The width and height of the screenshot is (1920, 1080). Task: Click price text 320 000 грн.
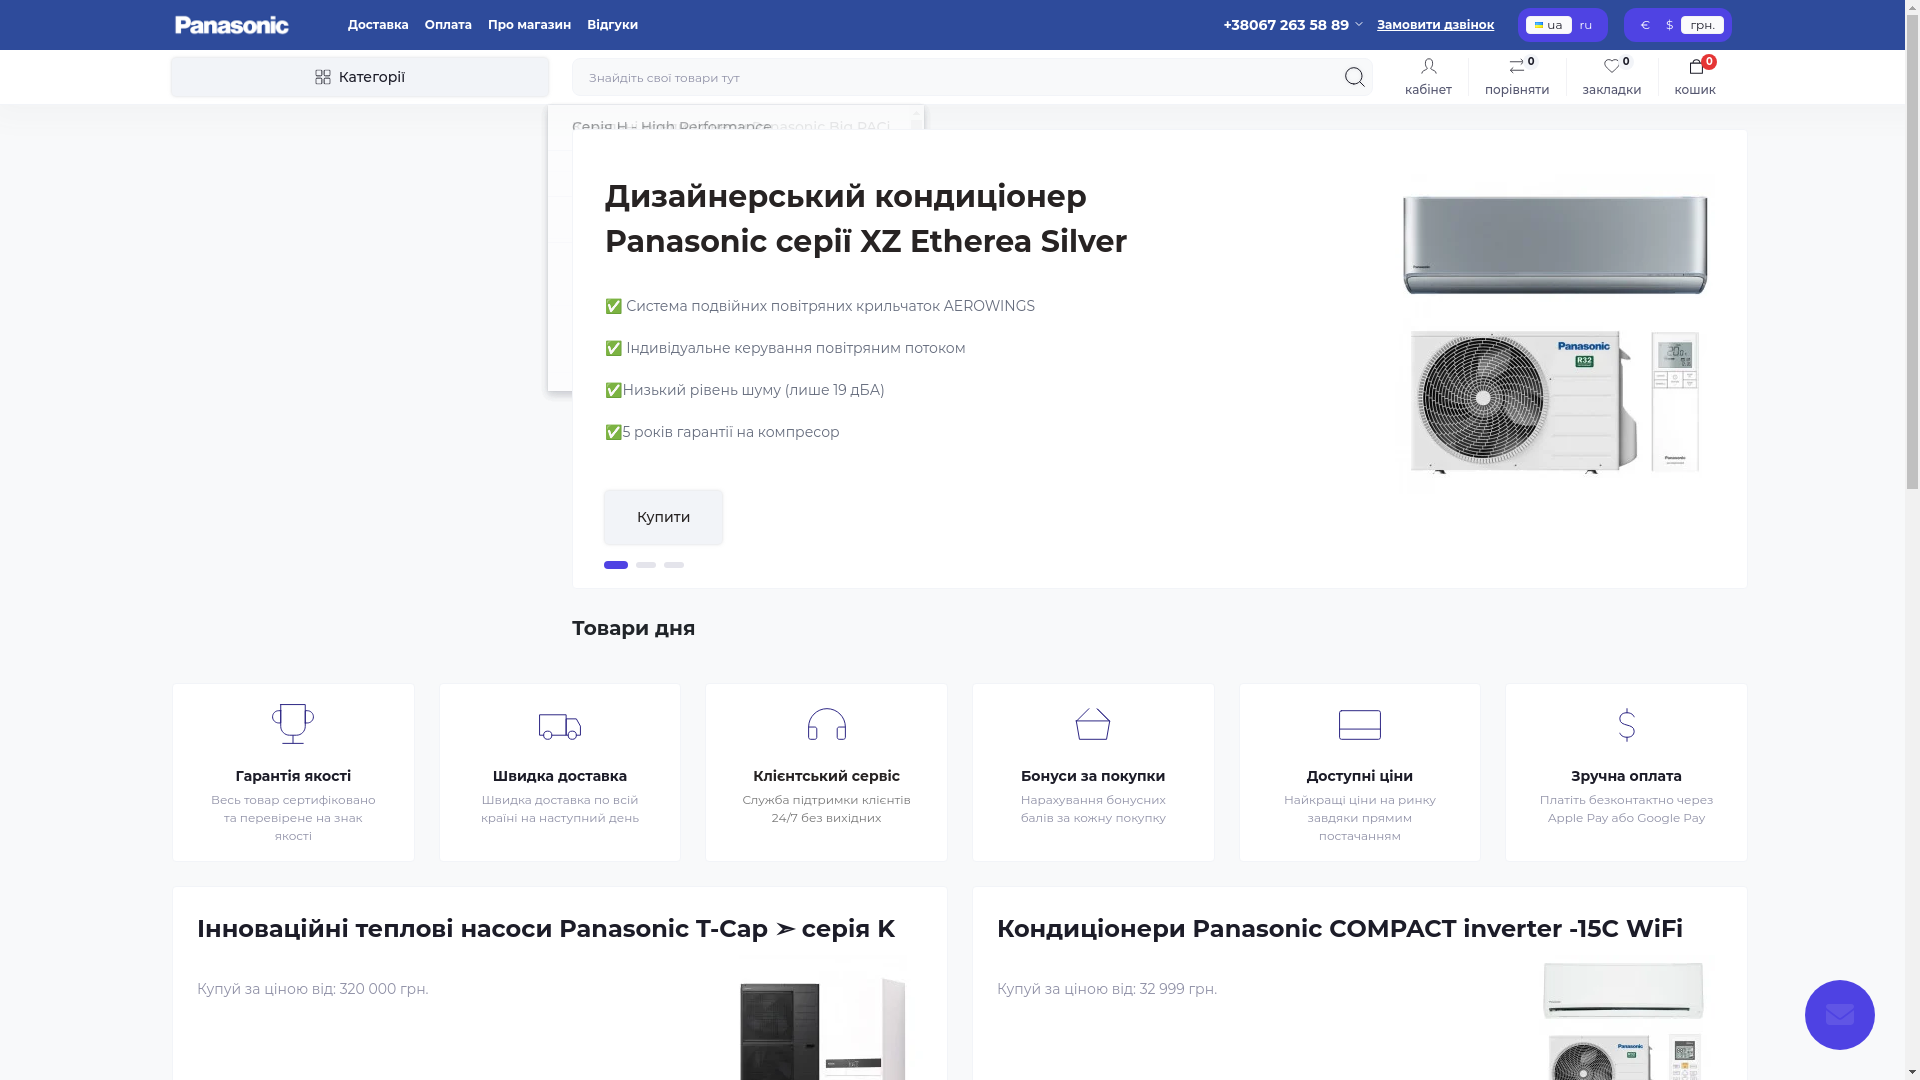tap(384, 989)
